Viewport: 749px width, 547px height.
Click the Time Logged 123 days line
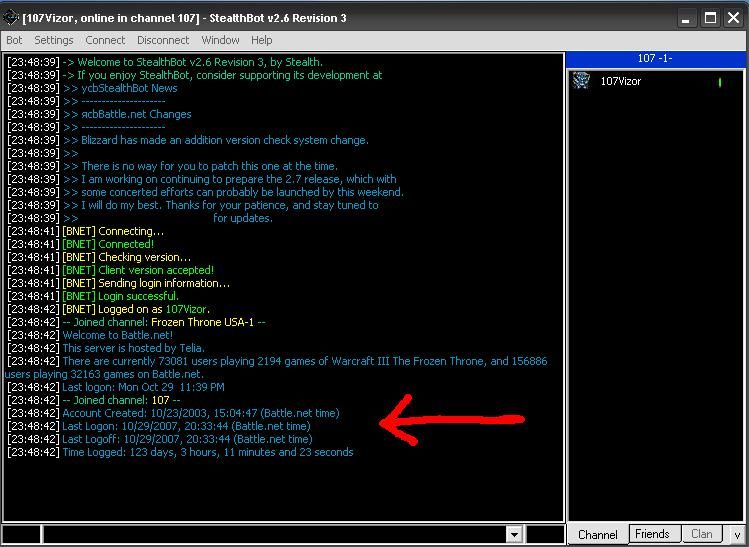coord(181,452)
